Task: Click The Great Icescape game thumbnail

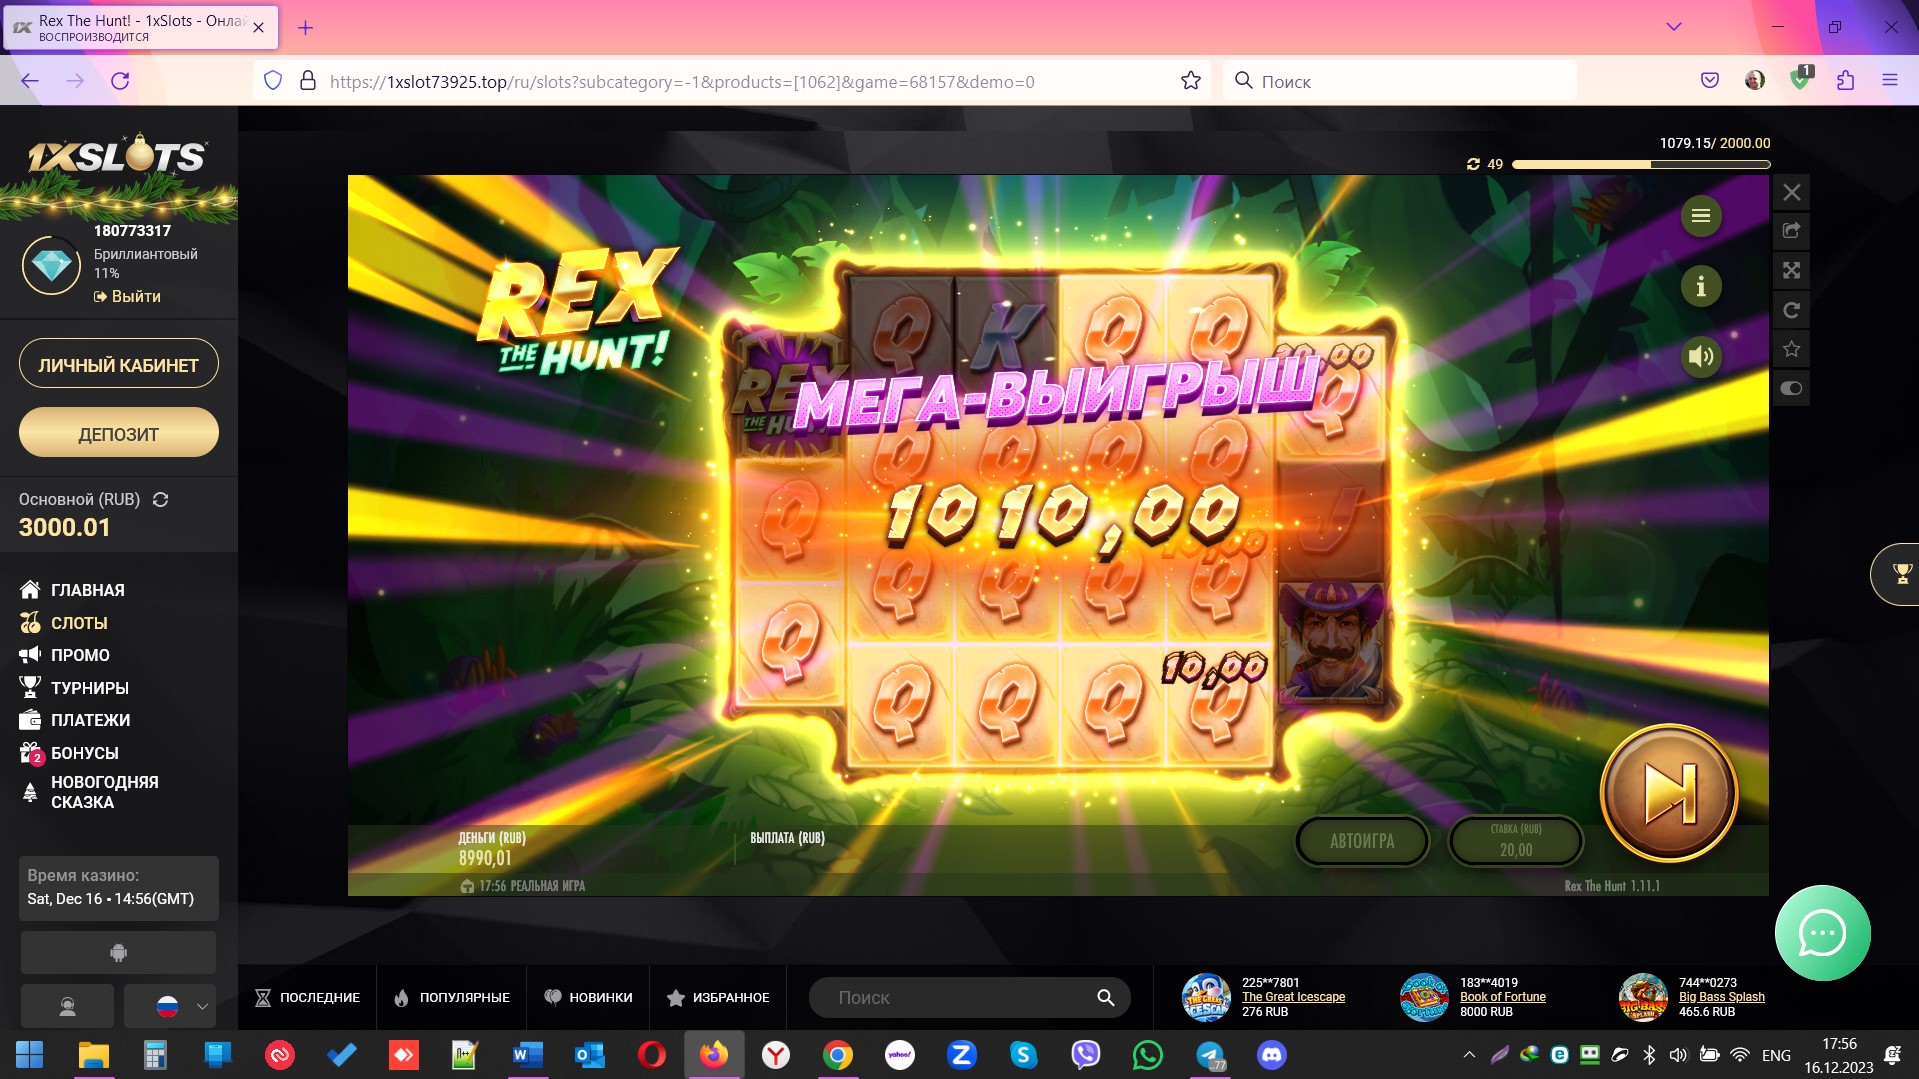Action: coord(1206,997)
